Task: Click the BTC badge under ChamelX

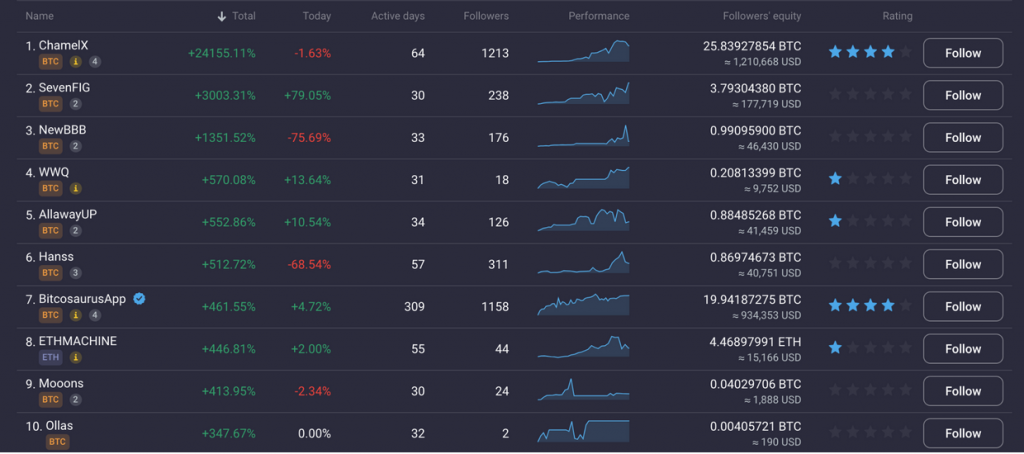Action: (x=50, y=62)
